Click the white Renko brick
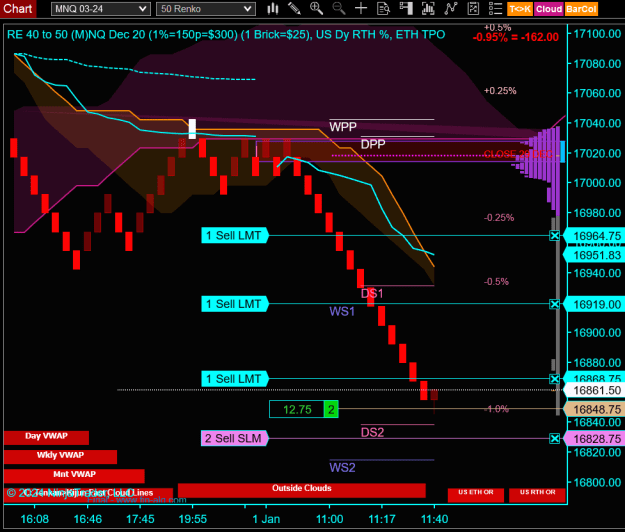 (192, 129)
